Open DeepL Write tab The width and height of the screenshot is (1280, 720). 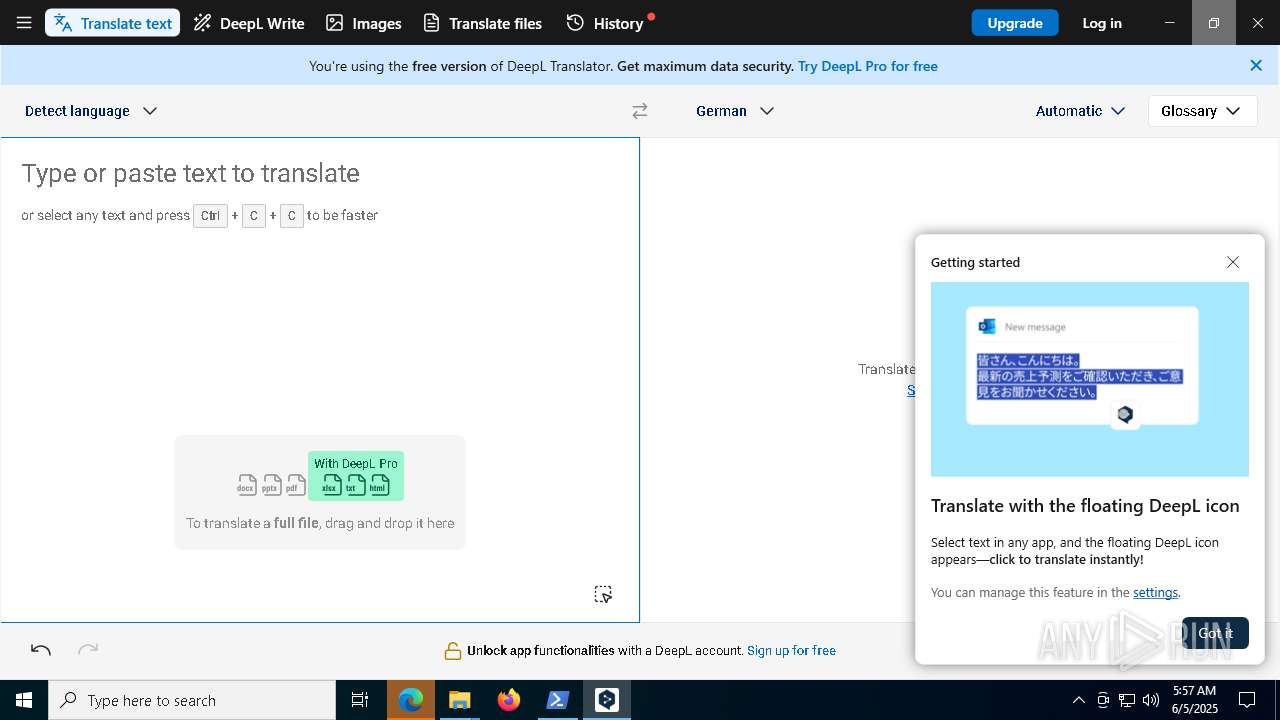(249, 23)
